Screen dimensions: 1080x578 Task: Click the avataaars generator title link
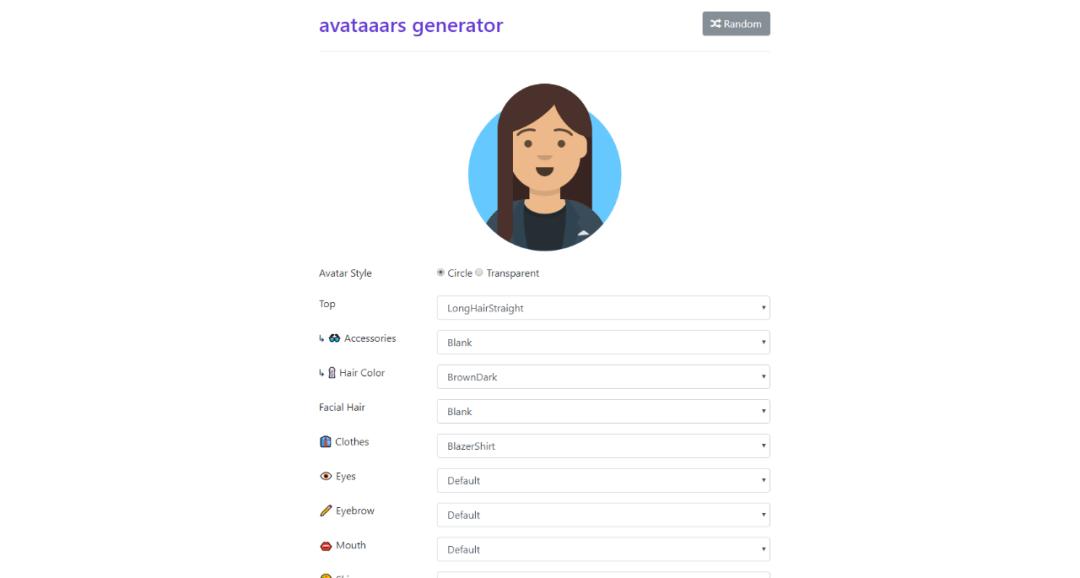click(410, 25)
